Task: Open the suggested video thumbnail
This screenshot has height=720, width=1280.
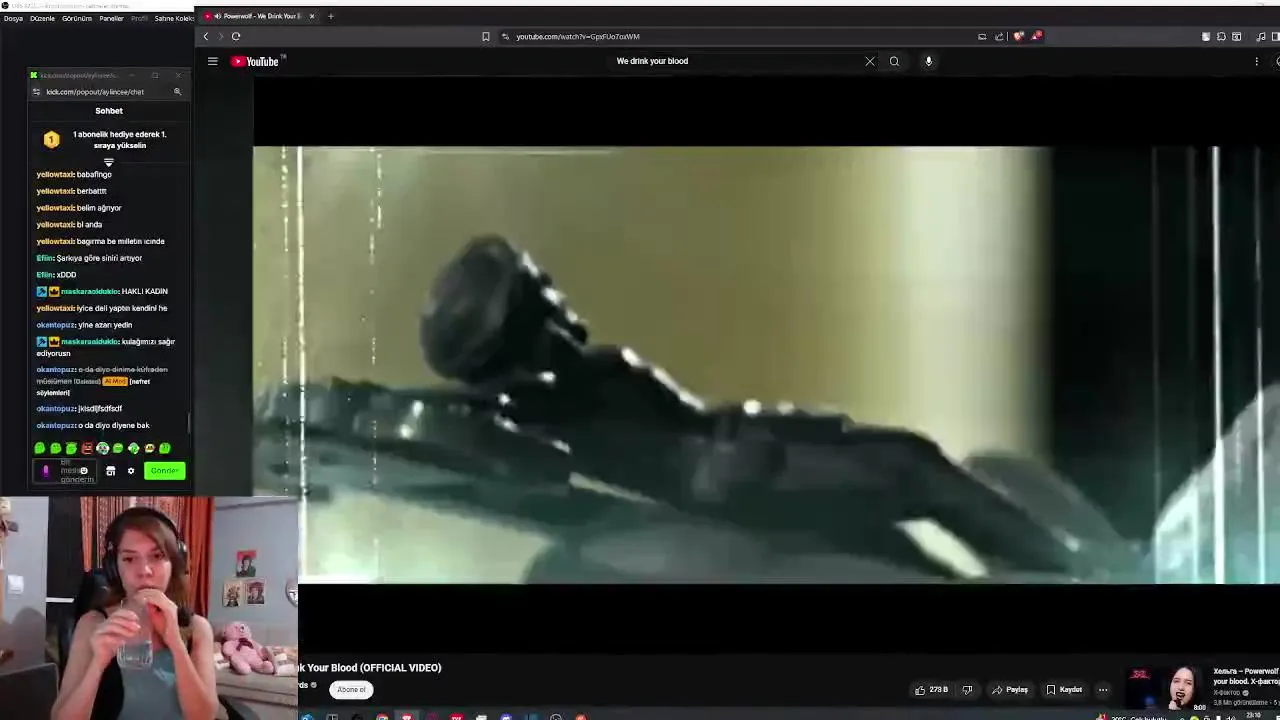Action: (x=1166, y=688)
